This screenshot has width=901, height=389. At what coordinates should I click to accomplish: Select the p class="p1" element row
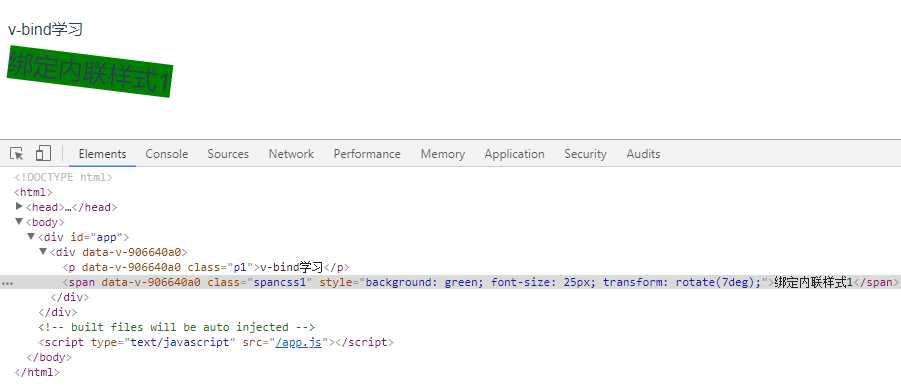point(206,267)
